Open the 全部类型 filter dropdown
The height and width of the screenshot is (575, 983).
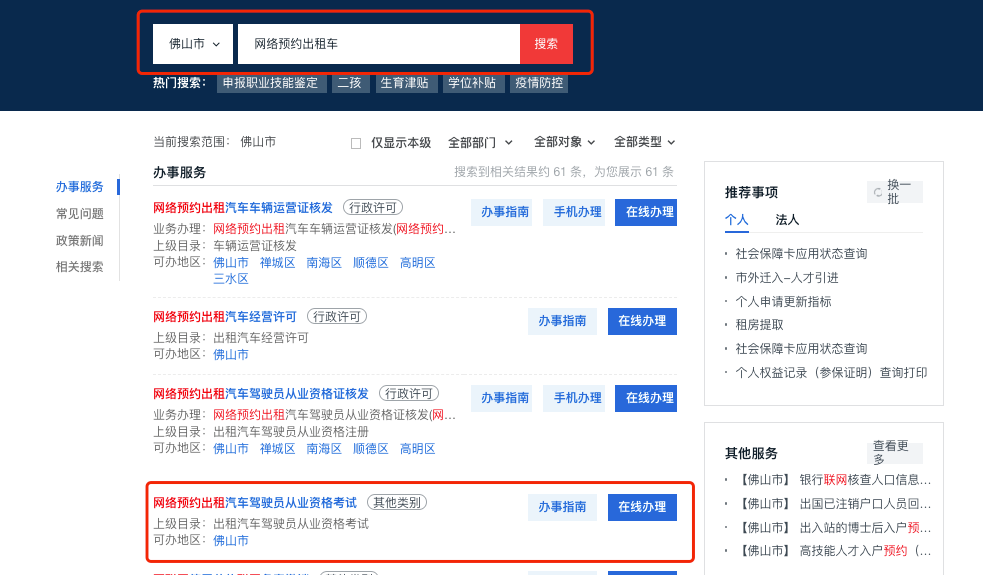coord(644,142)
